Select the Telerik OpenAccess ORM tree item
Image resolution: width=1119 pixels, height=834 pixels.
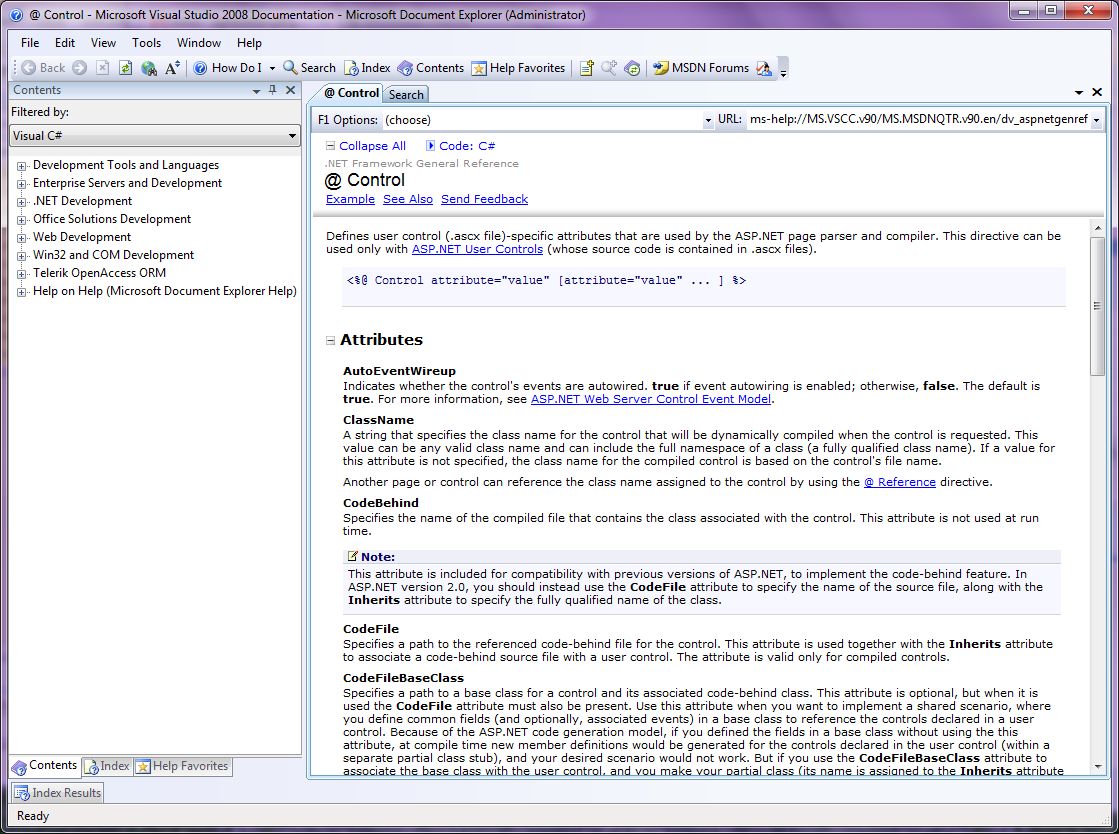coord(99,273)
